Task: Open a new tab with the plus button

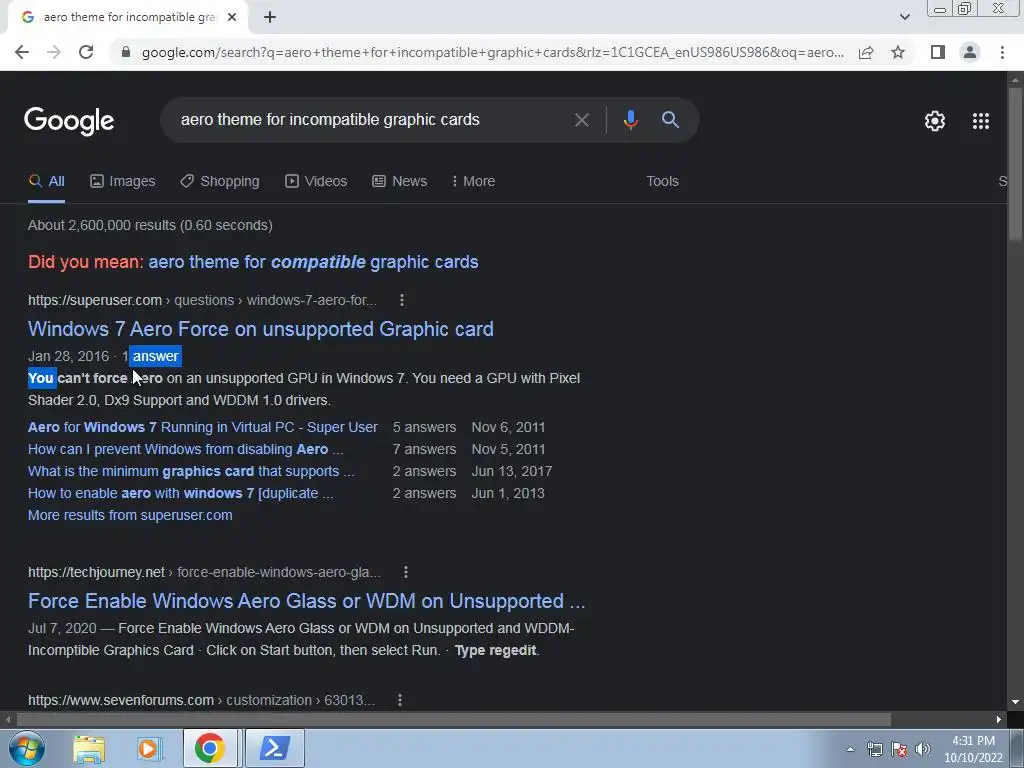Action: click(x=270, y=17)
